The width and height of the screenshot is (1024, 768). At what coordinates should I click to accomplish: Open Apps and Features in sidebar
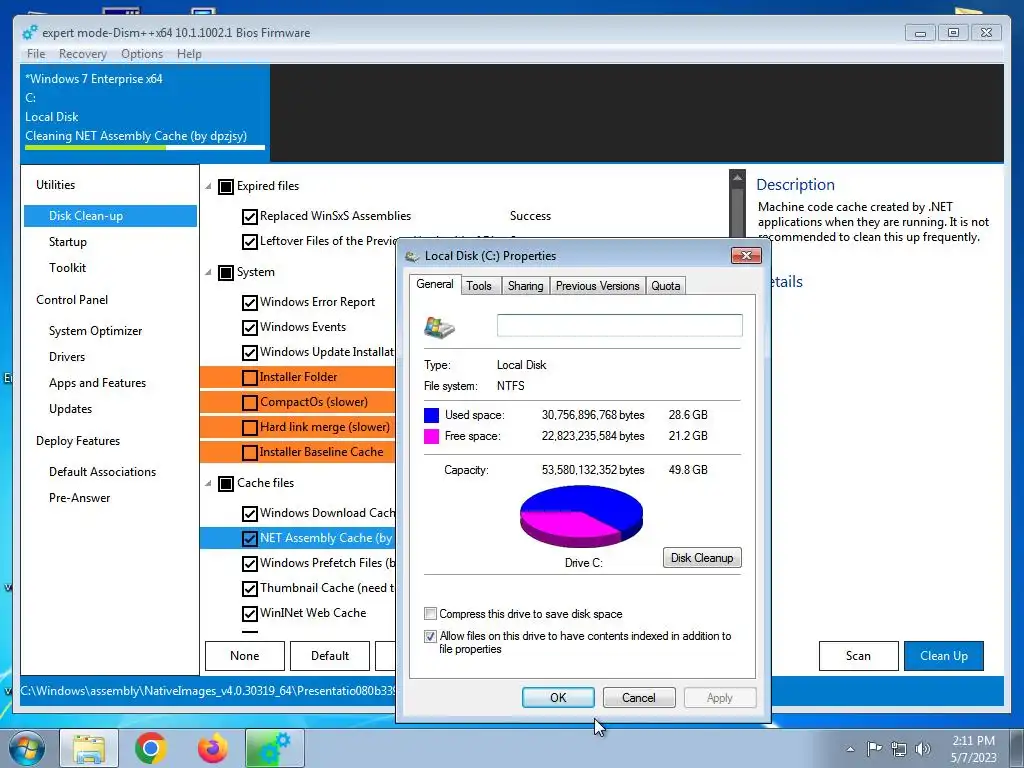click(x=97, y=383)
